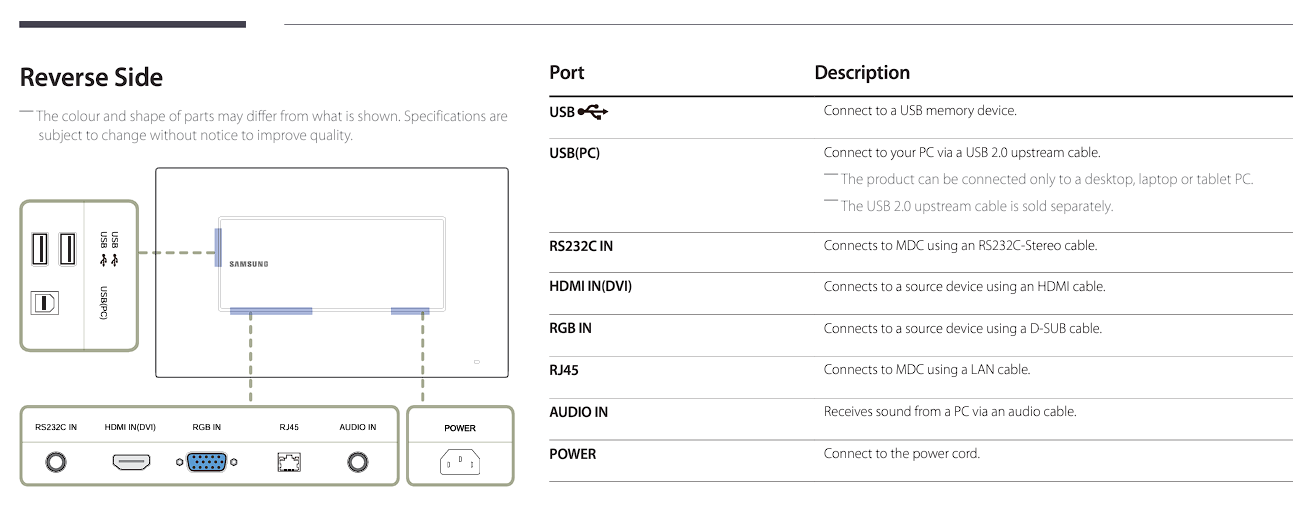Click the RJ45 table row label
This screenshot has height=528, width=1293.
point(564,370)
